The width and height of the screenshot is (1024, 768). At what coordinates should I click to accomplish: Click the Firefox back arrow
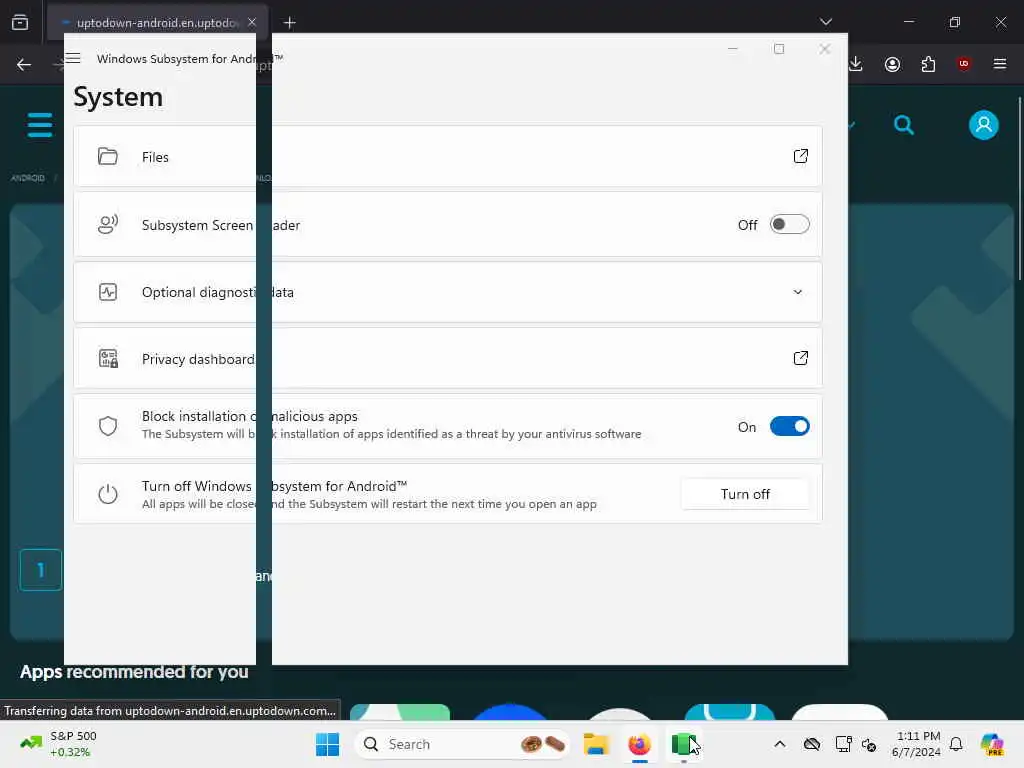pyautogui.click(x=24, y=64)
